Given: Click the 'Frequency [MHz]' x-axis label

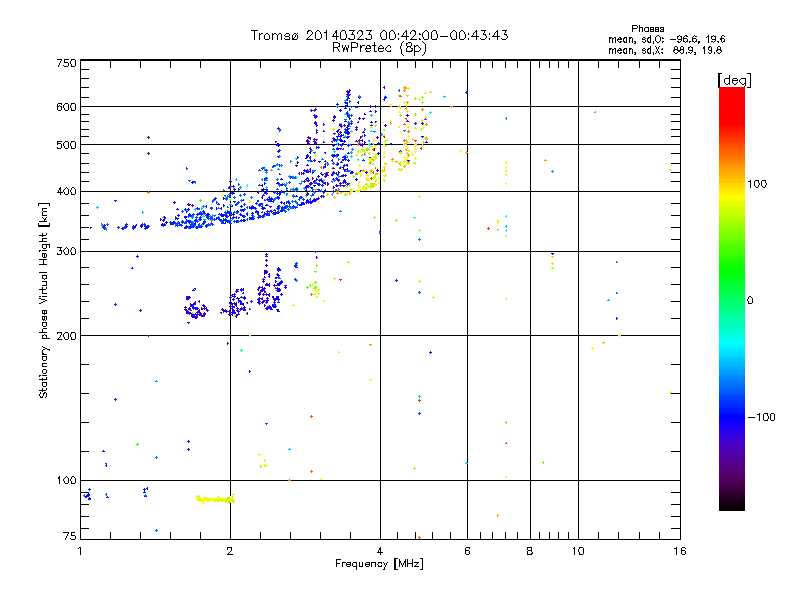Looking at the screenshot, I should coord(379,564).
